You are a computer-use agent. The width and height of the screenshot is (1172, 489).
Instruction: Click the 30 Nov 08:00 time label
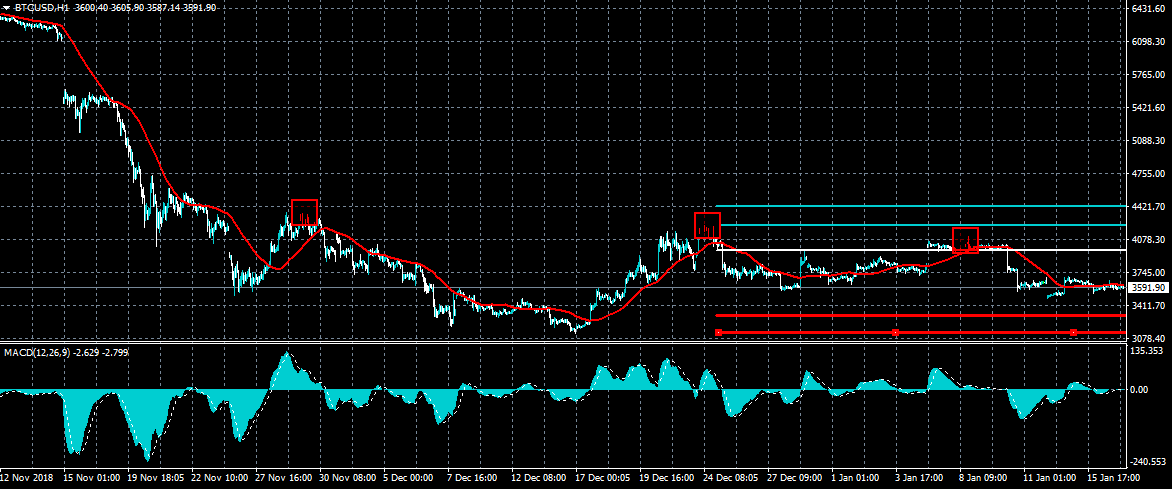[x=348, y=477]
